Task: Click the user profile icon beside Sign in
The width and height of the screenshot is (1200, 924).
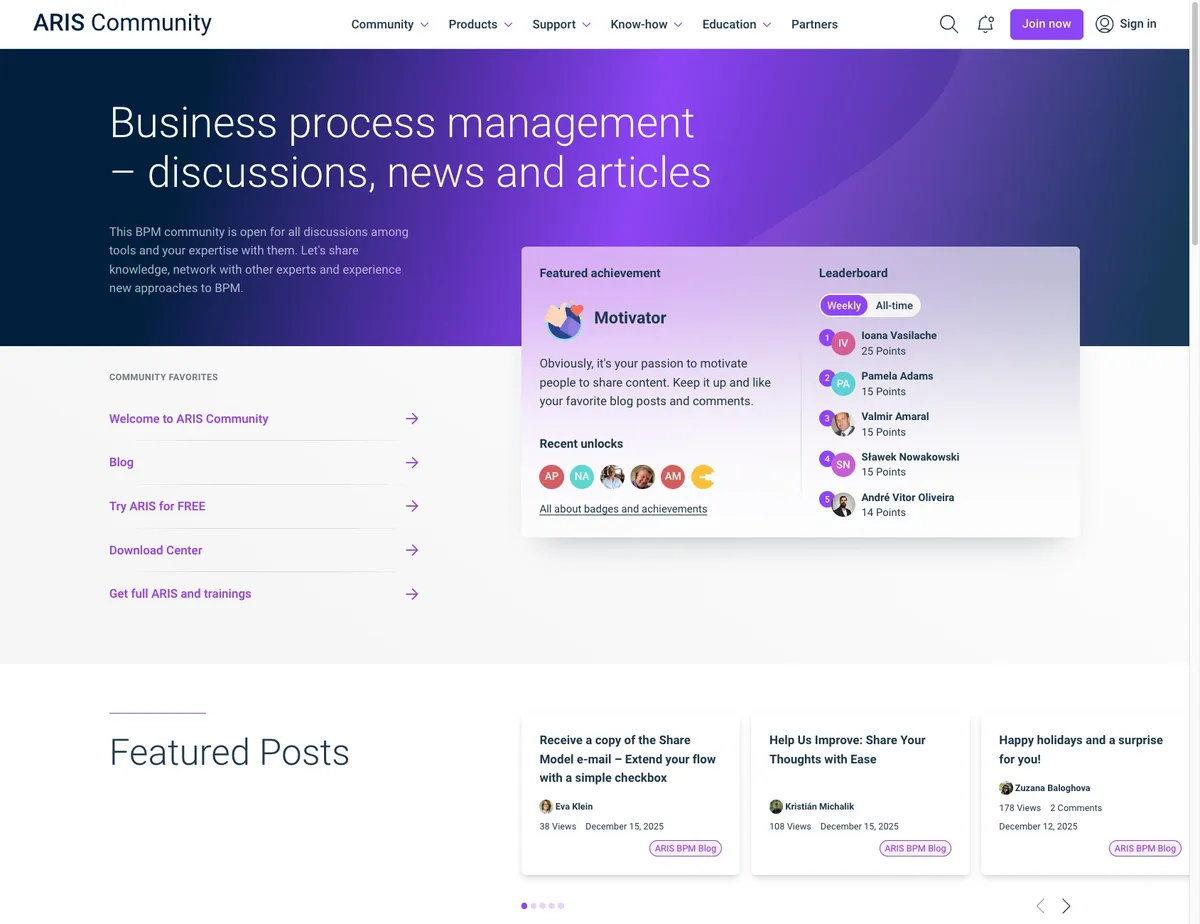Action: 1104,24
